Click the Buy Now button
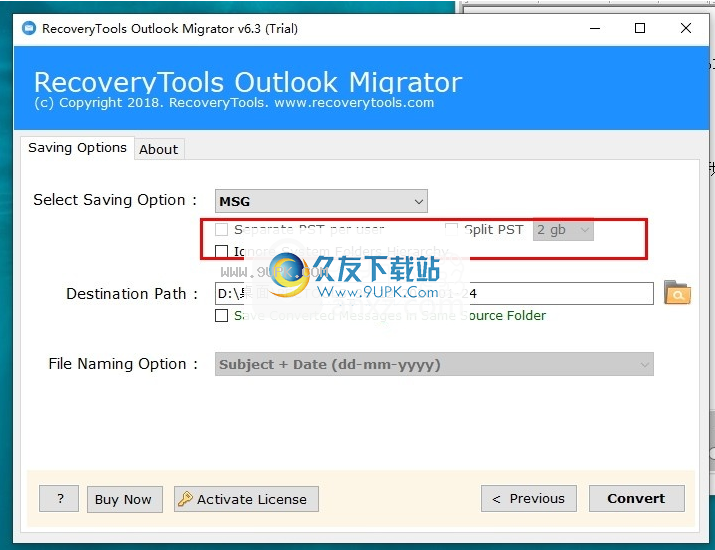This screenshot has width=715, height=550. [124, 499]
